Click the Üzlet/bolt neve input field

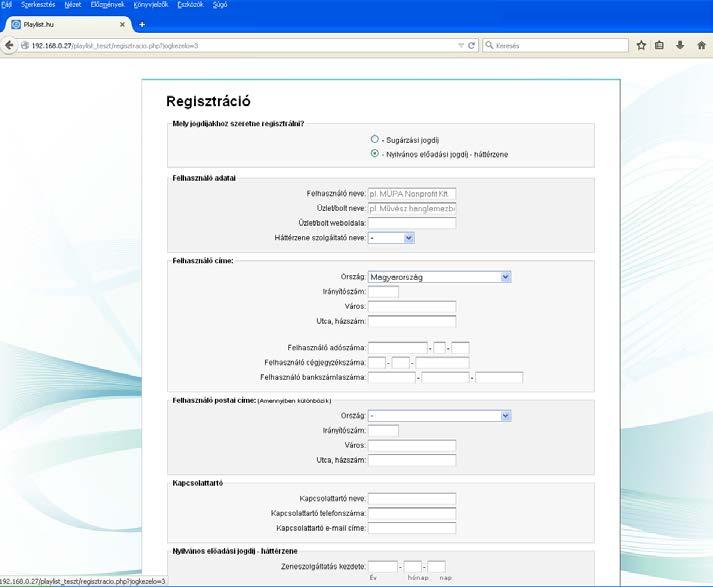[x=412, y=208]
